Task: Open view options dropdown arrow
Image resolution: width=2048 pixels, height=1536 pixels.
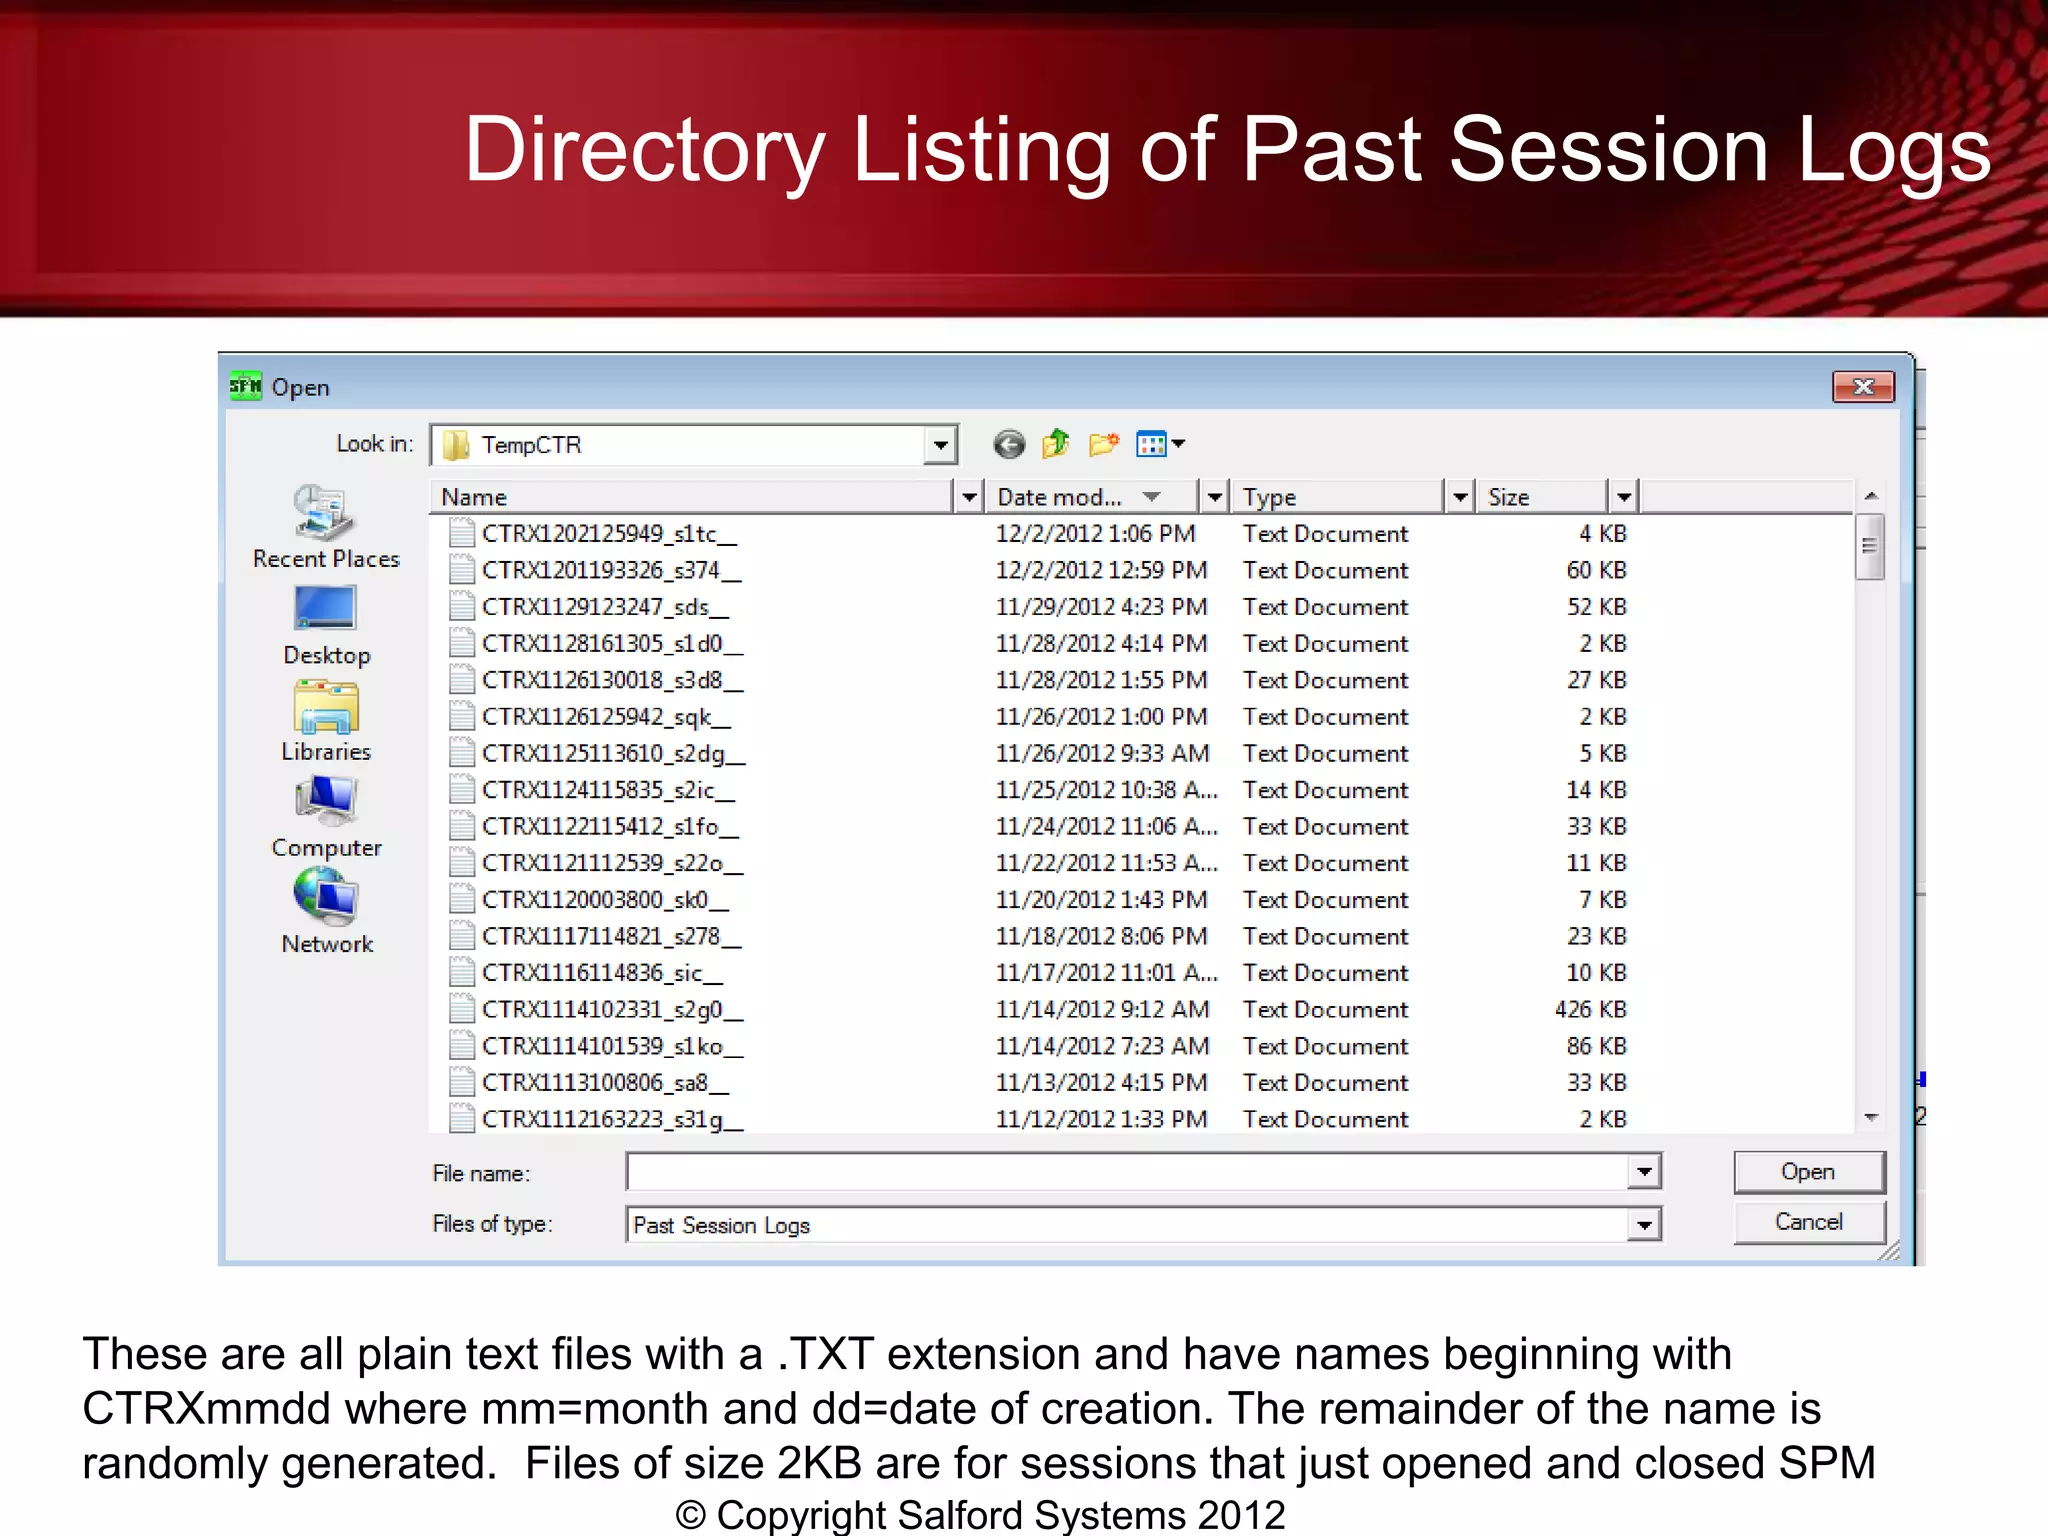Action: [x=1179, y=444]
